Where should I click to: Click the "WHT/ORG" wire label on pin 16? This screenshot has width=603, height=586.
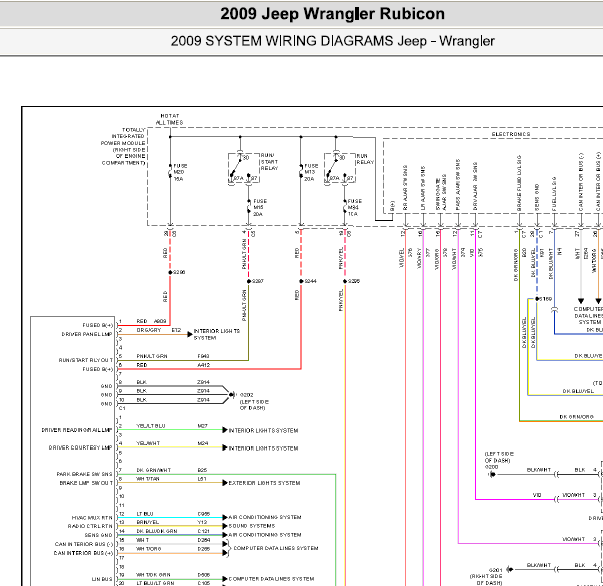[x=149, y=549]
